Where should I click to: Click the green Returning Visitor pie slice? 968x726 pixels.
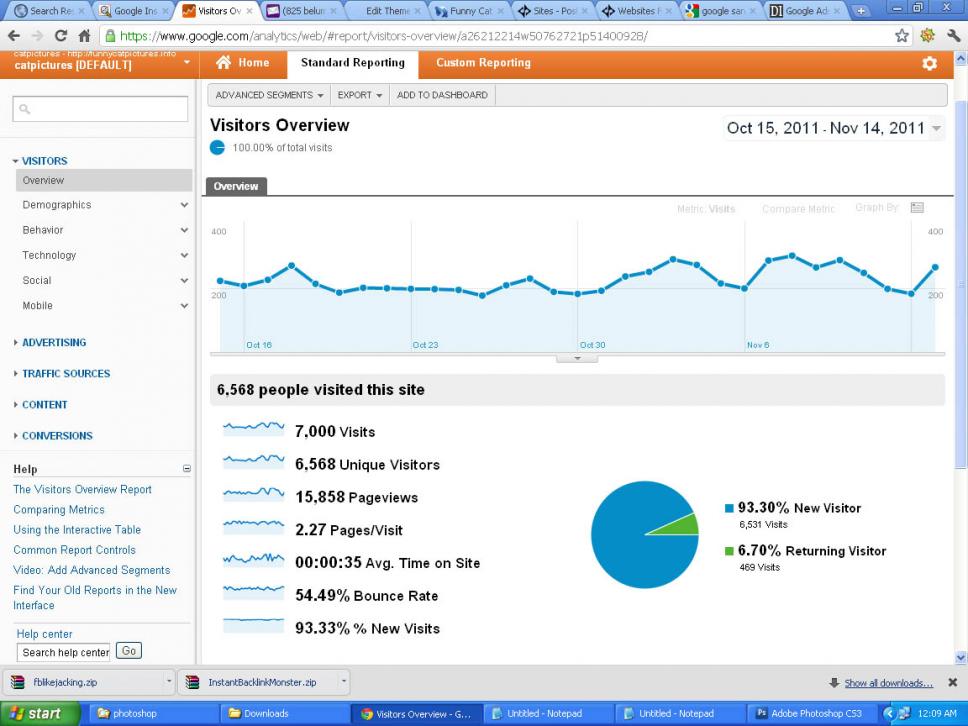click(680, 526)
